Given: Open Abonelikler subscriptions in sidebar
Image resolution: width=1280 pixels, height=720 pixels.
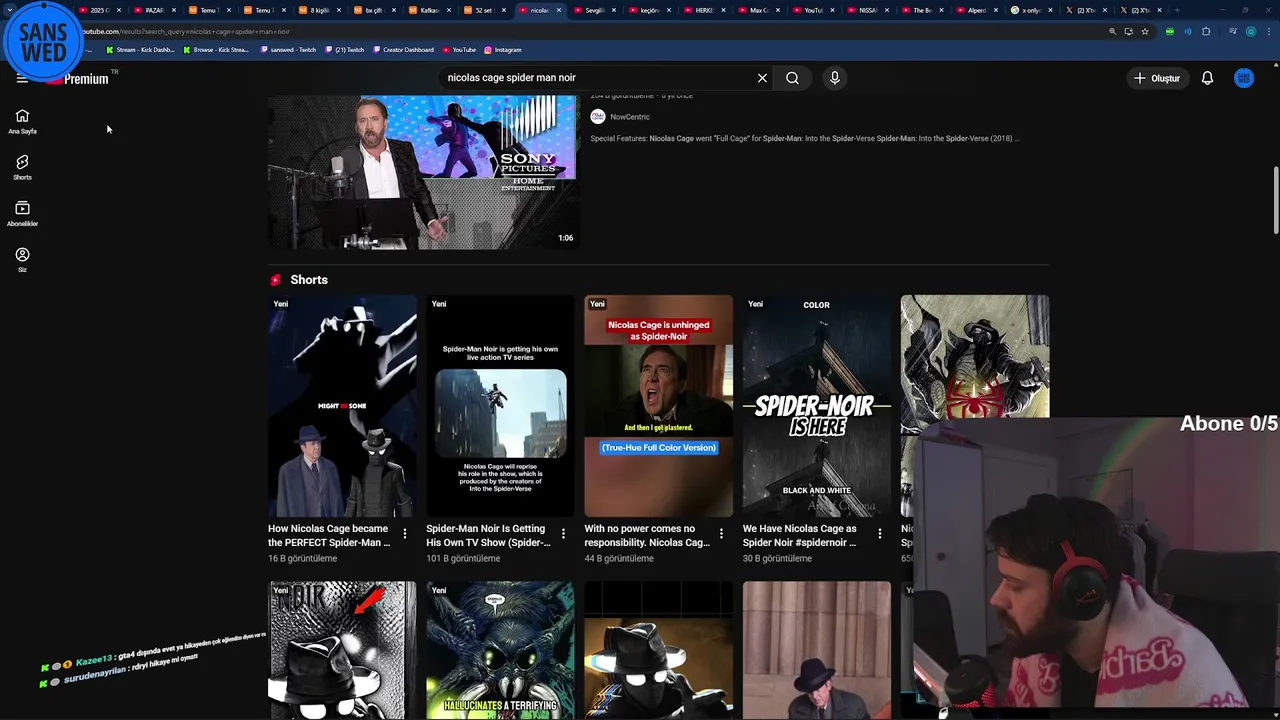Looking at the screenshot, I should click(22, 214).
